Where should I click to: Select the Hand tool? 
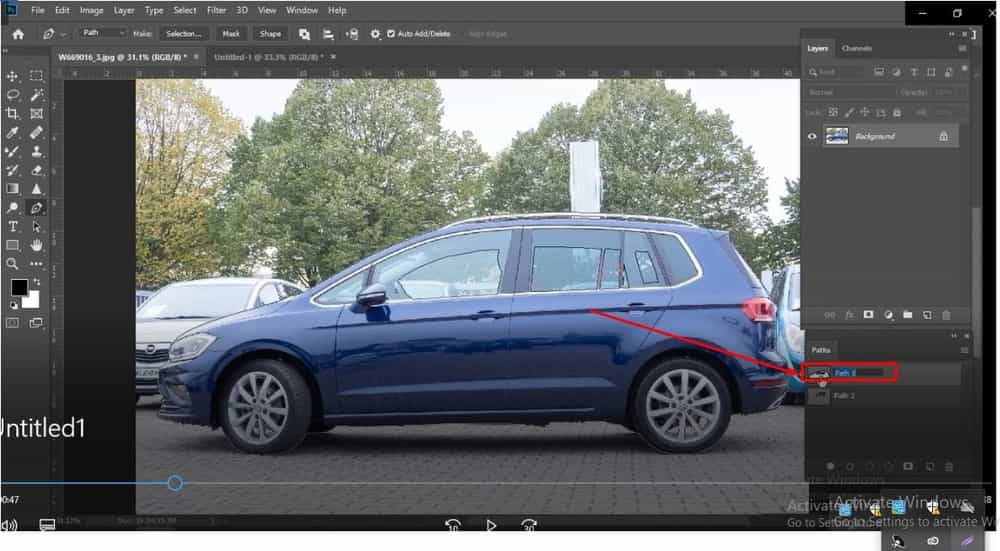point(36,246)
